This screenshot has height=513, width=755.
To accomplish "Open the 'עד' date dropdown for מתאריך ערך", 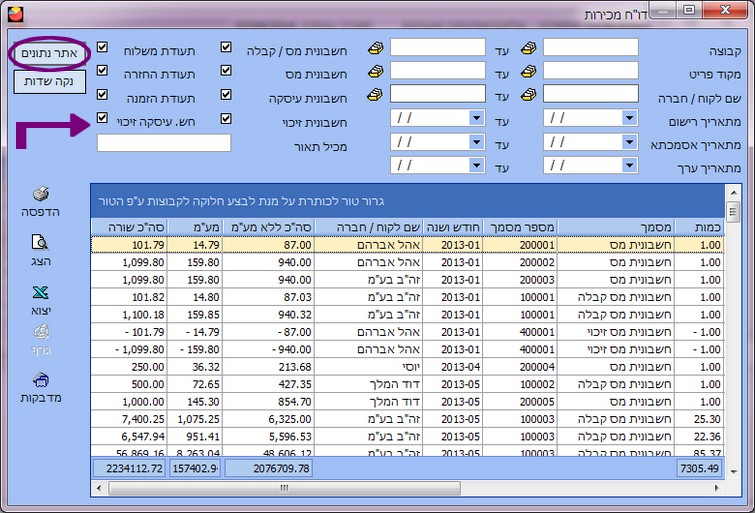I will (477, 165).
